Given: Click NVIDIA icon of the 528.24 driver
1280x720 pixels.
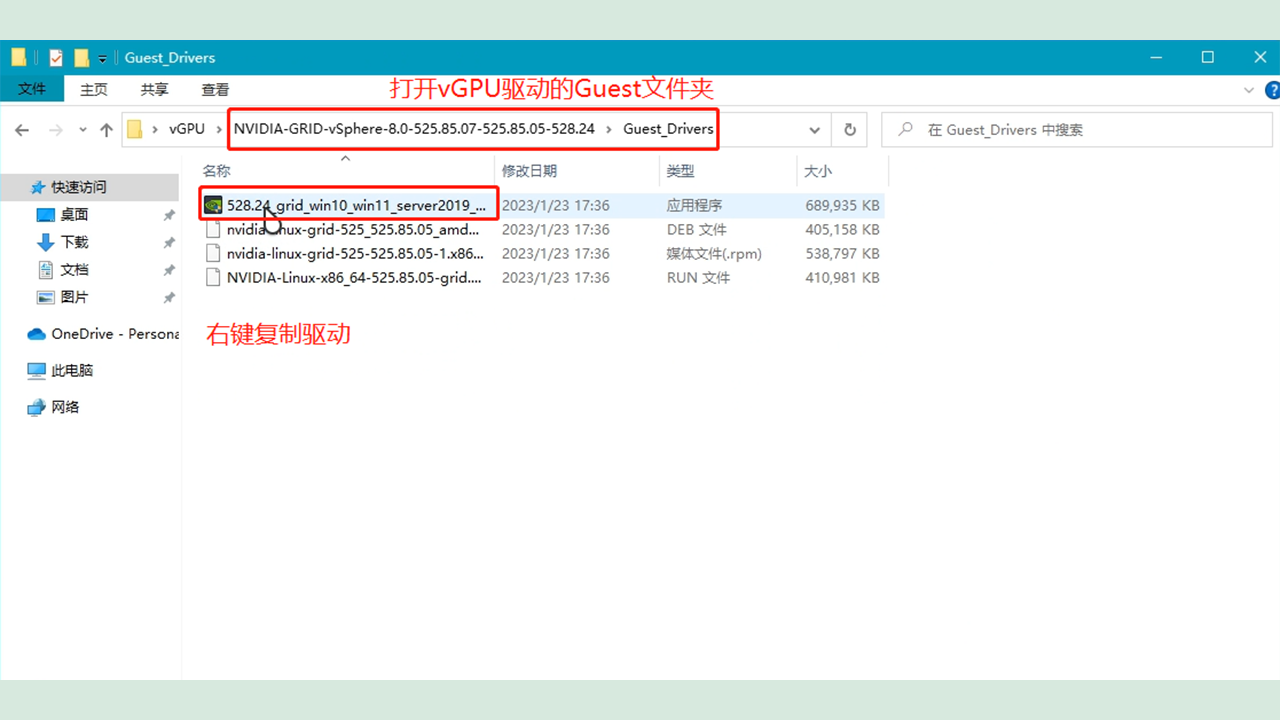Looking at the screenshot, I should click(213, 205).
